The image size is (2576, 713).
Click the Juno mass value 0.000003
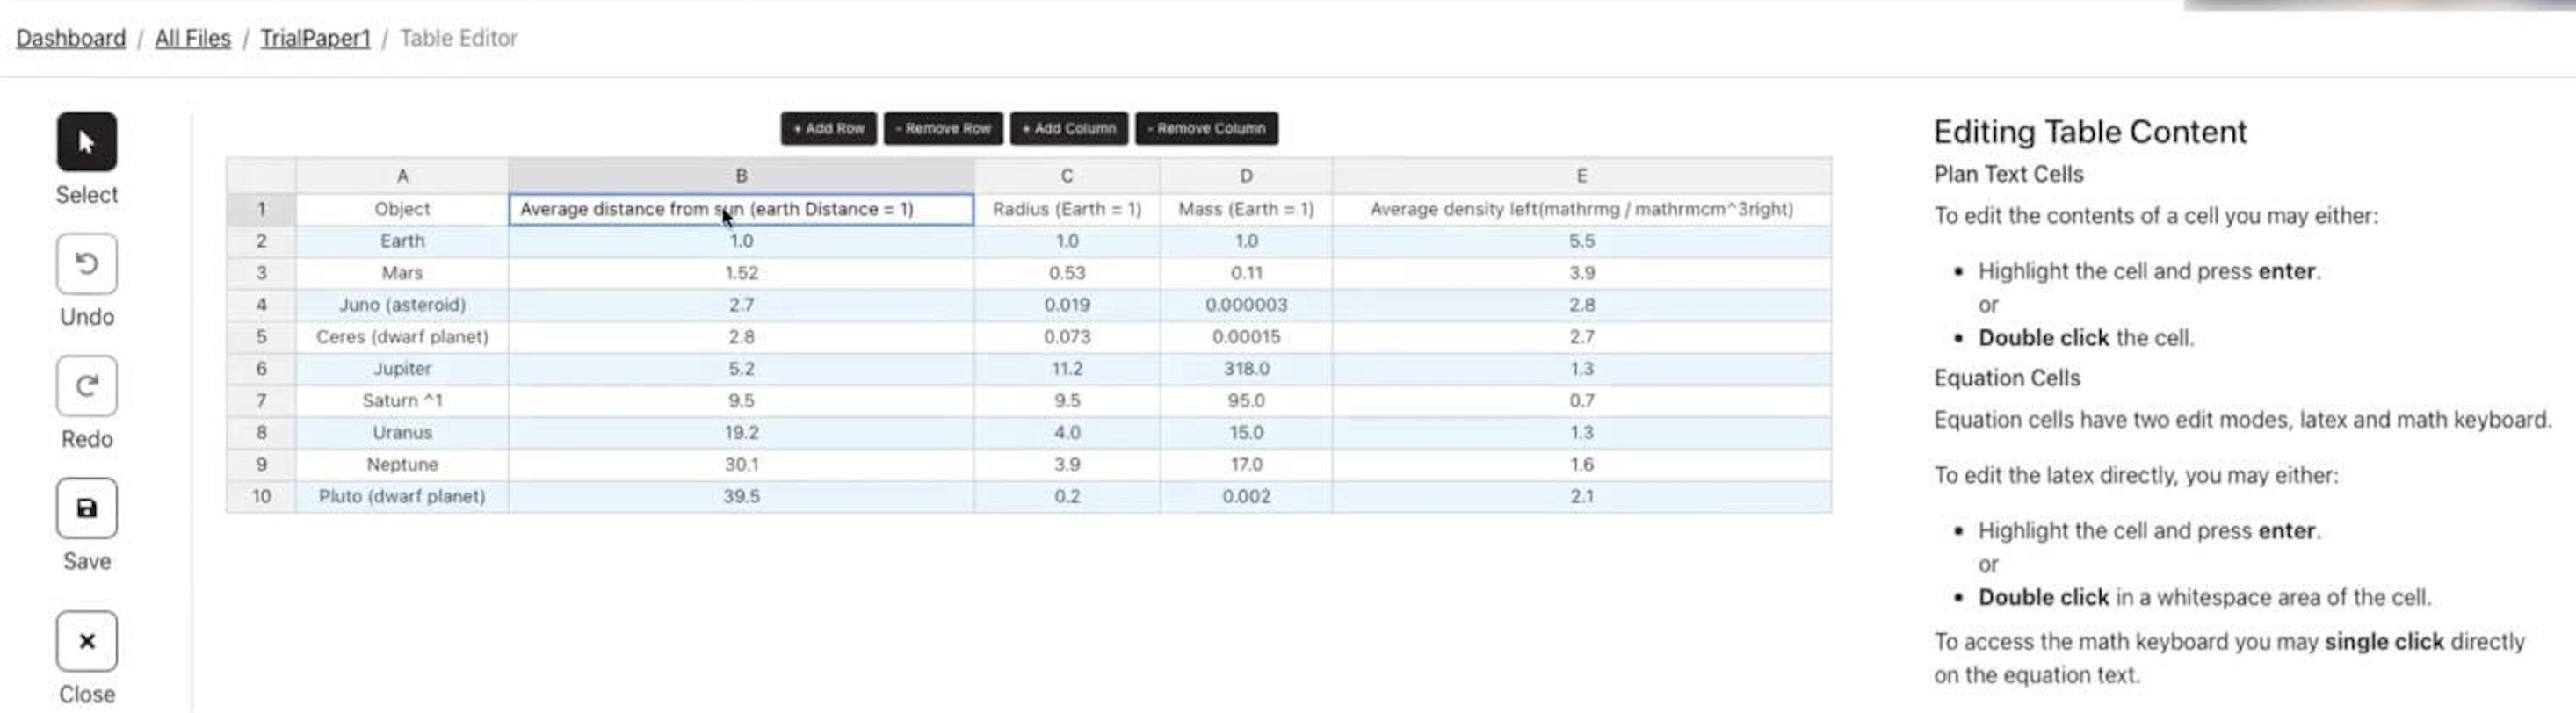coord(1246,305)
